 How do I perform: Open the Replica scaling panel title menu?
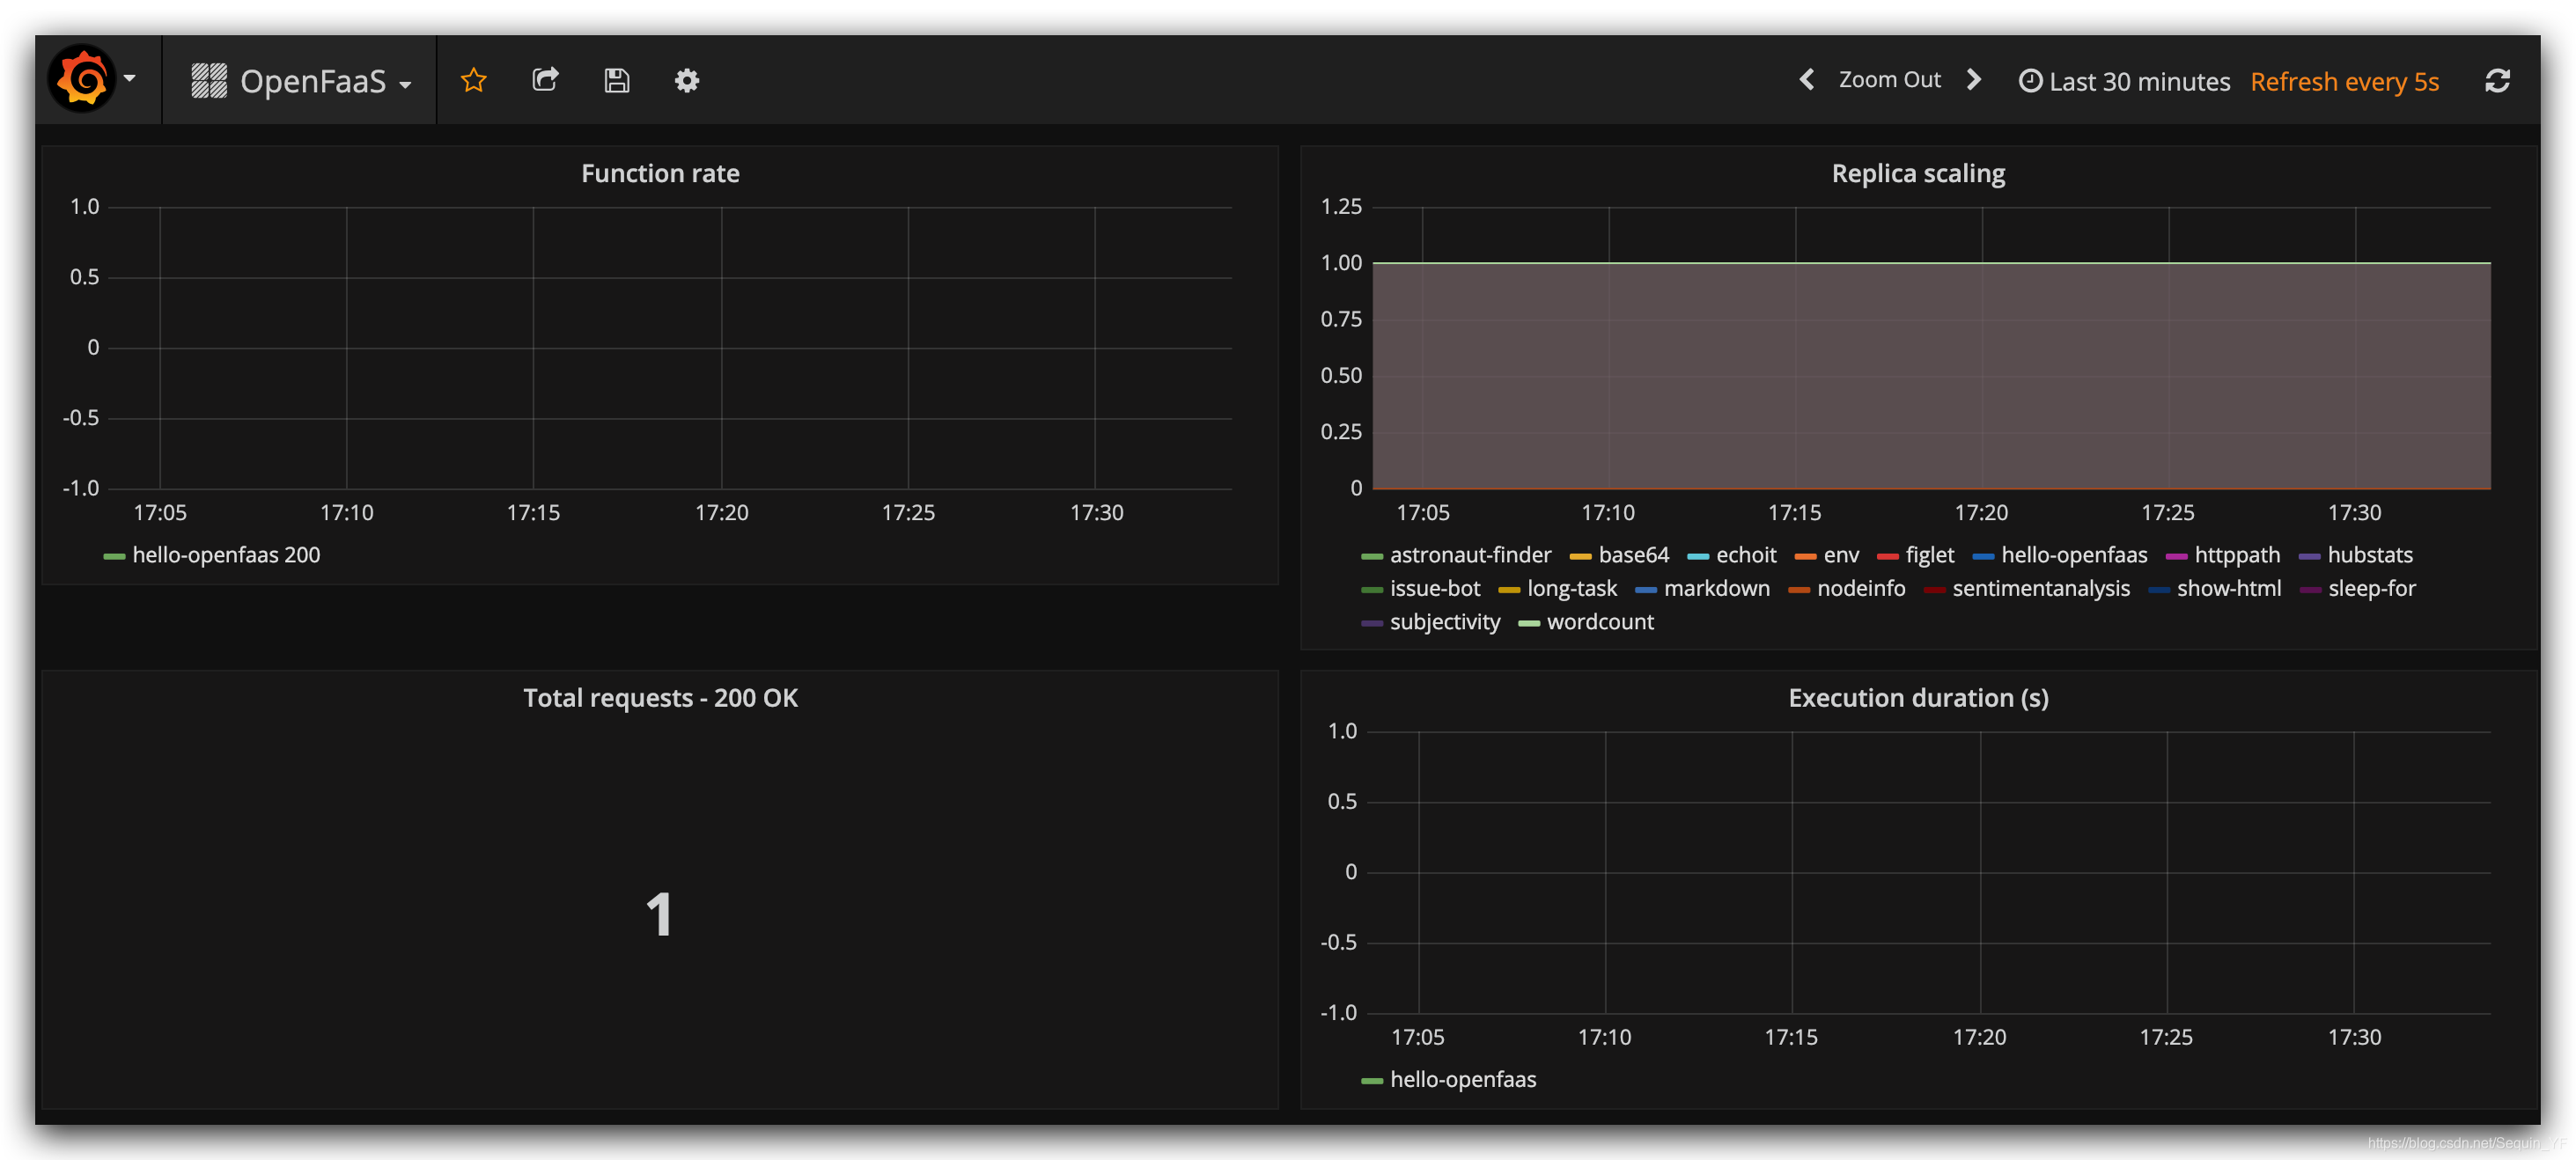(x=1917, y=173)
